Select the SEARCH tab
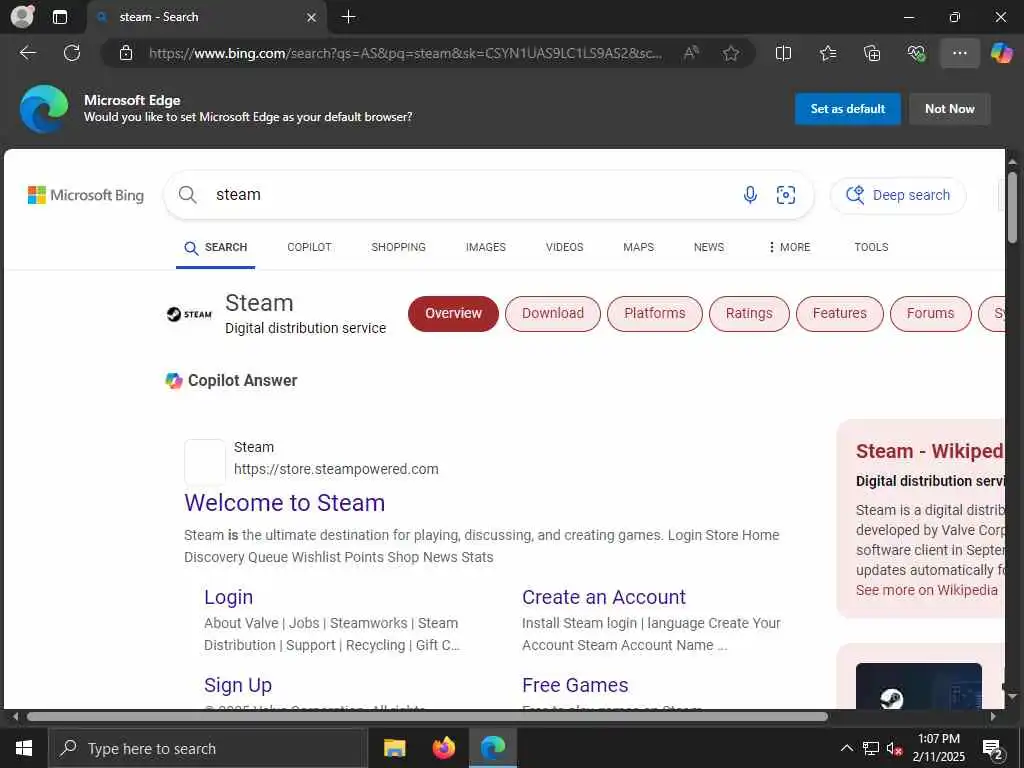Screen dimensions: 1024x768 [216, 248]
